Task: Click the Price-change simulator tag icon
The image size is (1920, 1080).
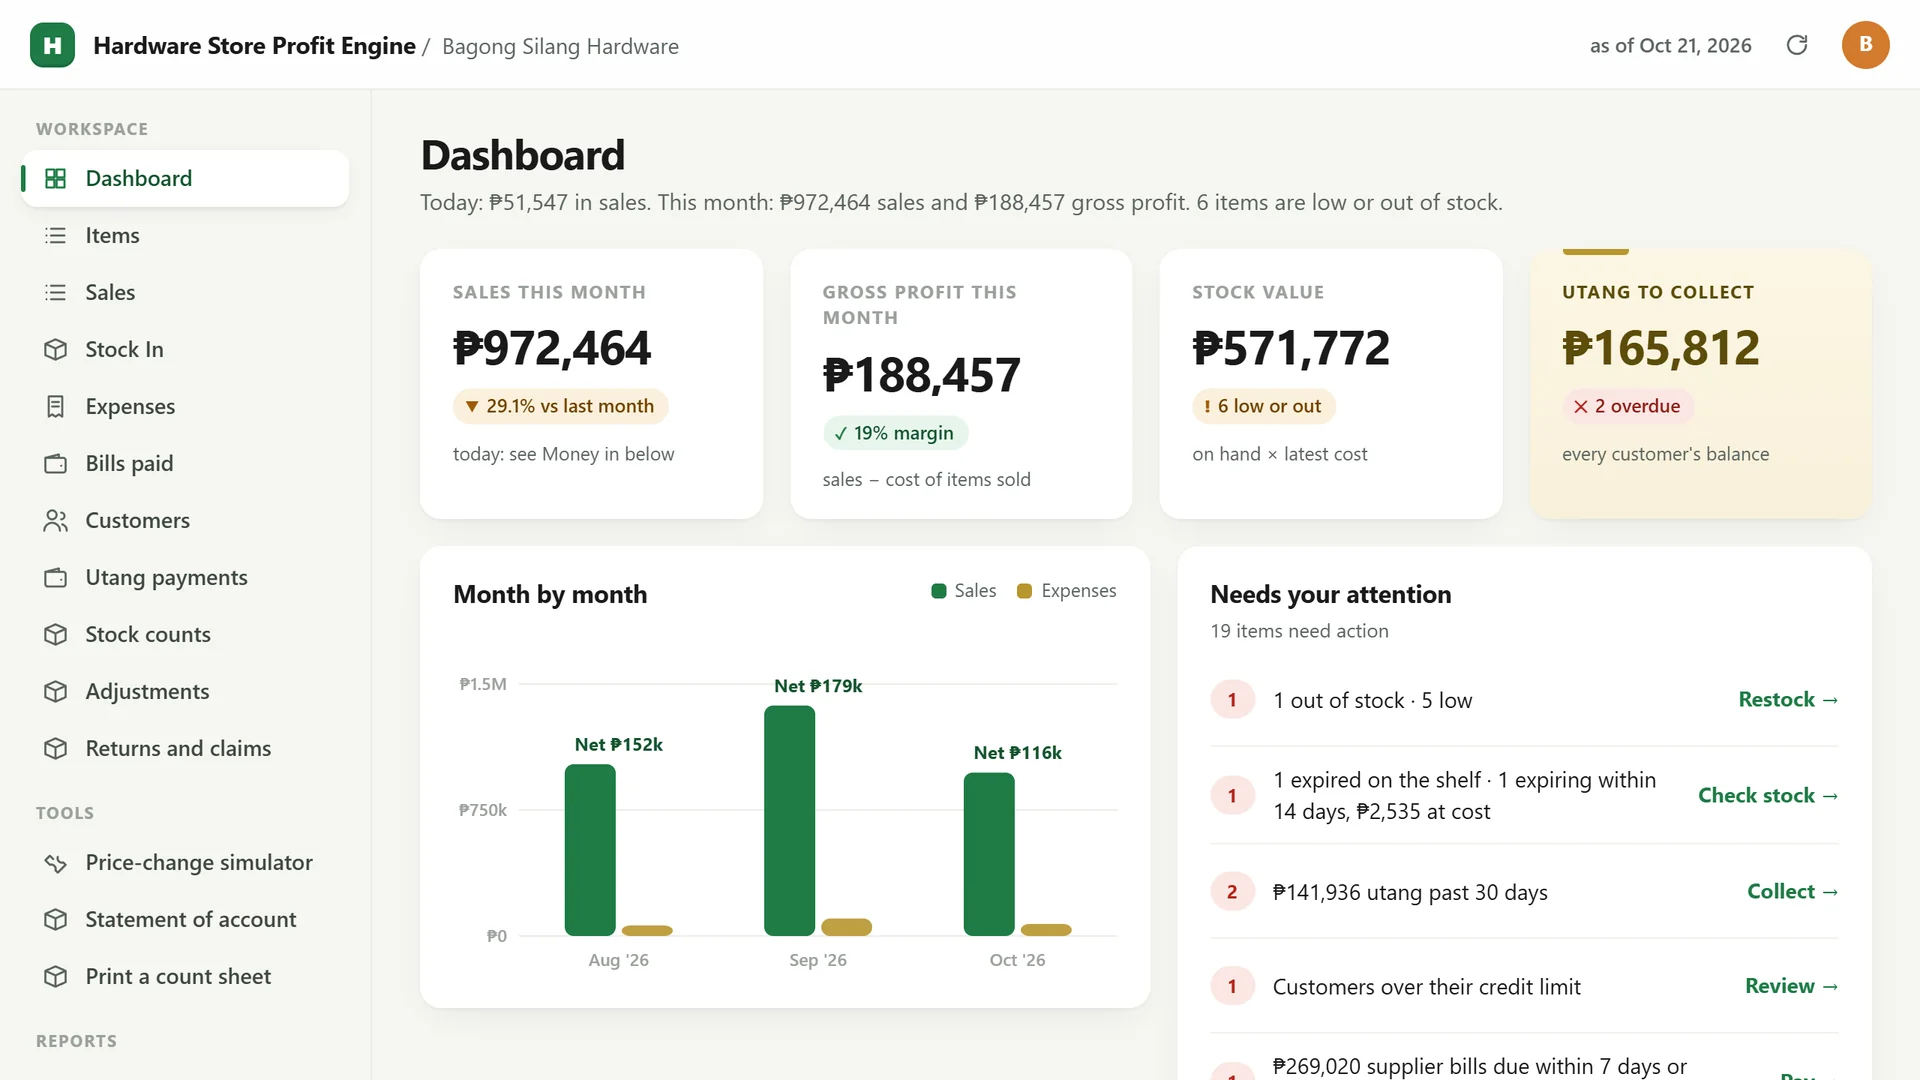Action: (x=56, y=862)
